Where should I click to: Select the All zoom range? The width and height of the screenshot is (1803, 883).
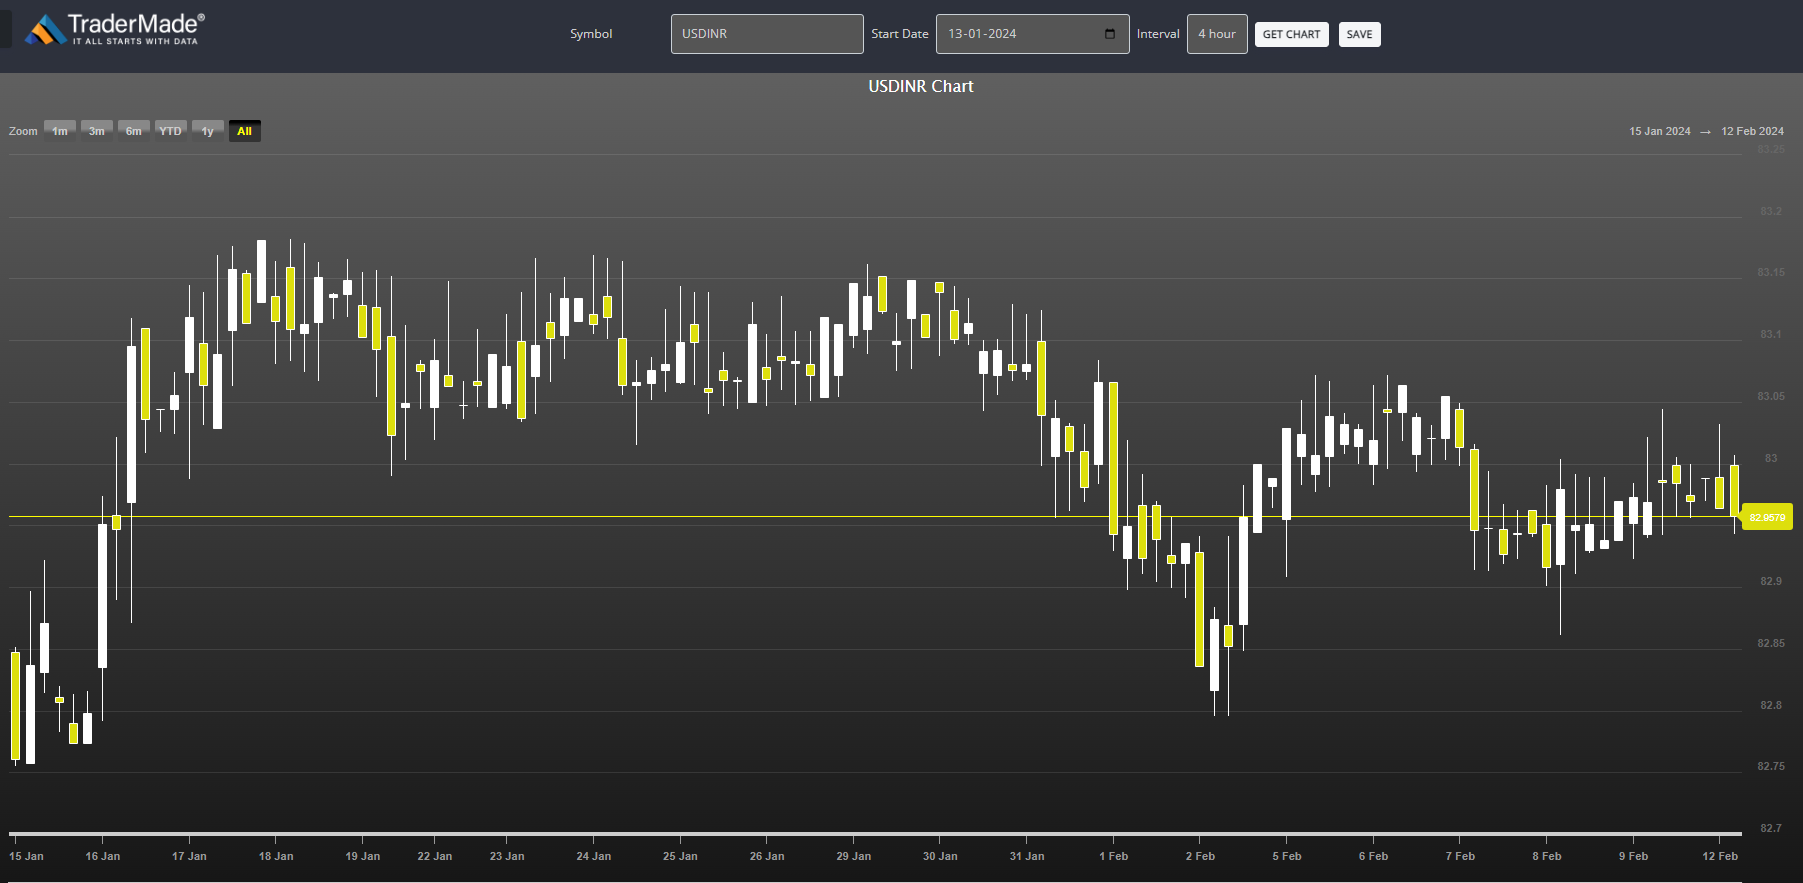pyautogui.click(x=245, y=131)
